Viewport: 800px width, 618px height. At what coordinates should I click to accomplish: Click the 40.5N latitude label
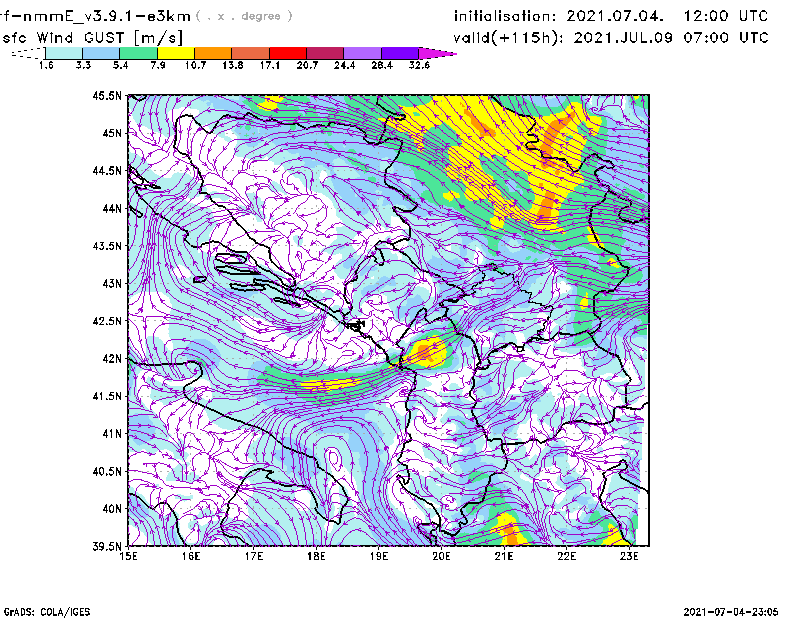tap(107, 471)
